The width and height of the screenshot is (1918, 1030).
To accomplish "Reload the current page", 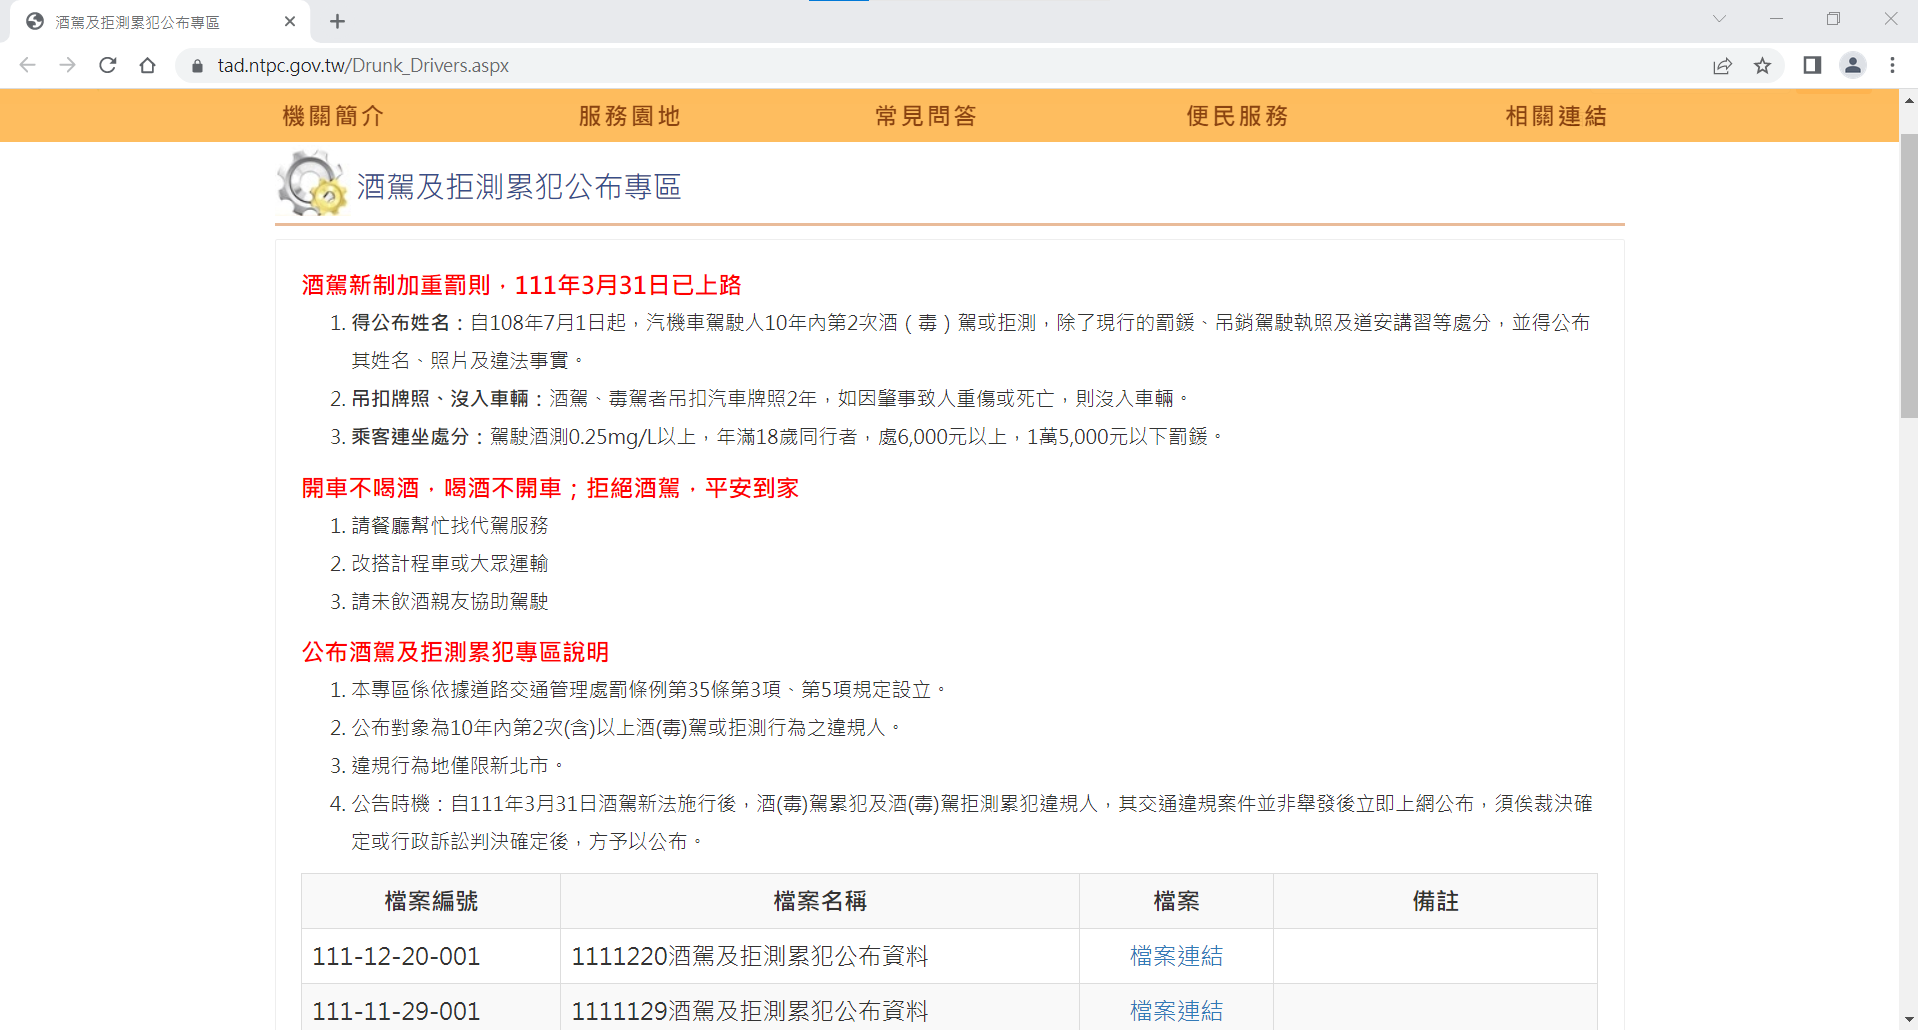I will pos(107,65).
